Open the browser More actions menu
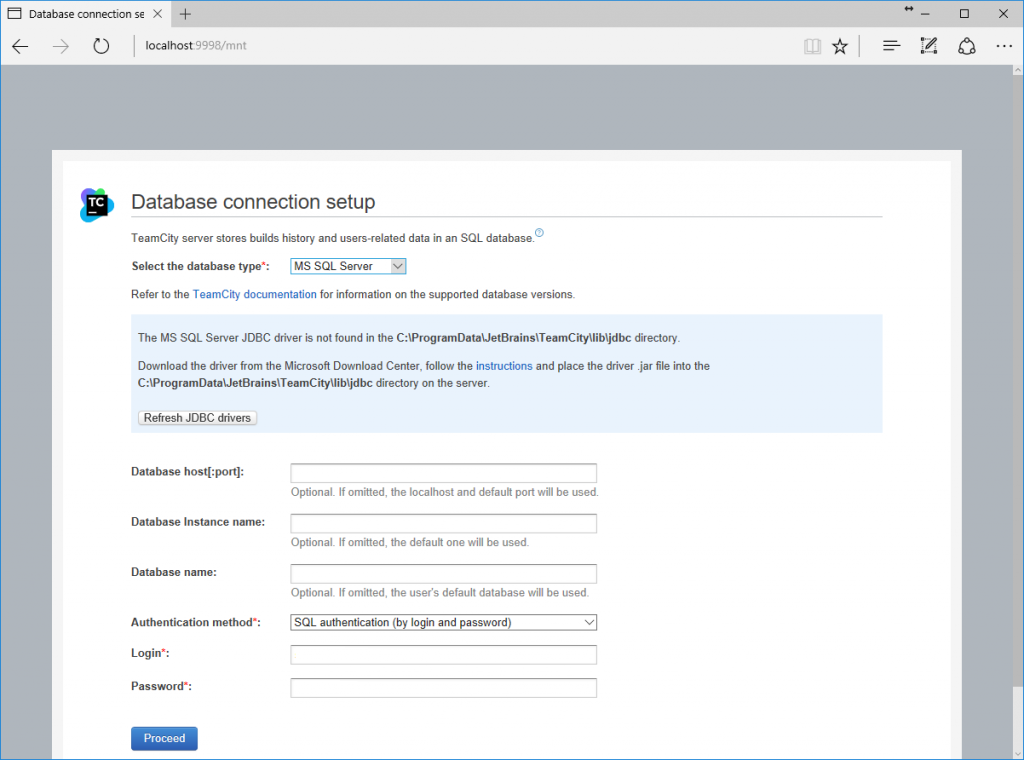Viewport: 1024px width, 760px height. point(1004,46)
